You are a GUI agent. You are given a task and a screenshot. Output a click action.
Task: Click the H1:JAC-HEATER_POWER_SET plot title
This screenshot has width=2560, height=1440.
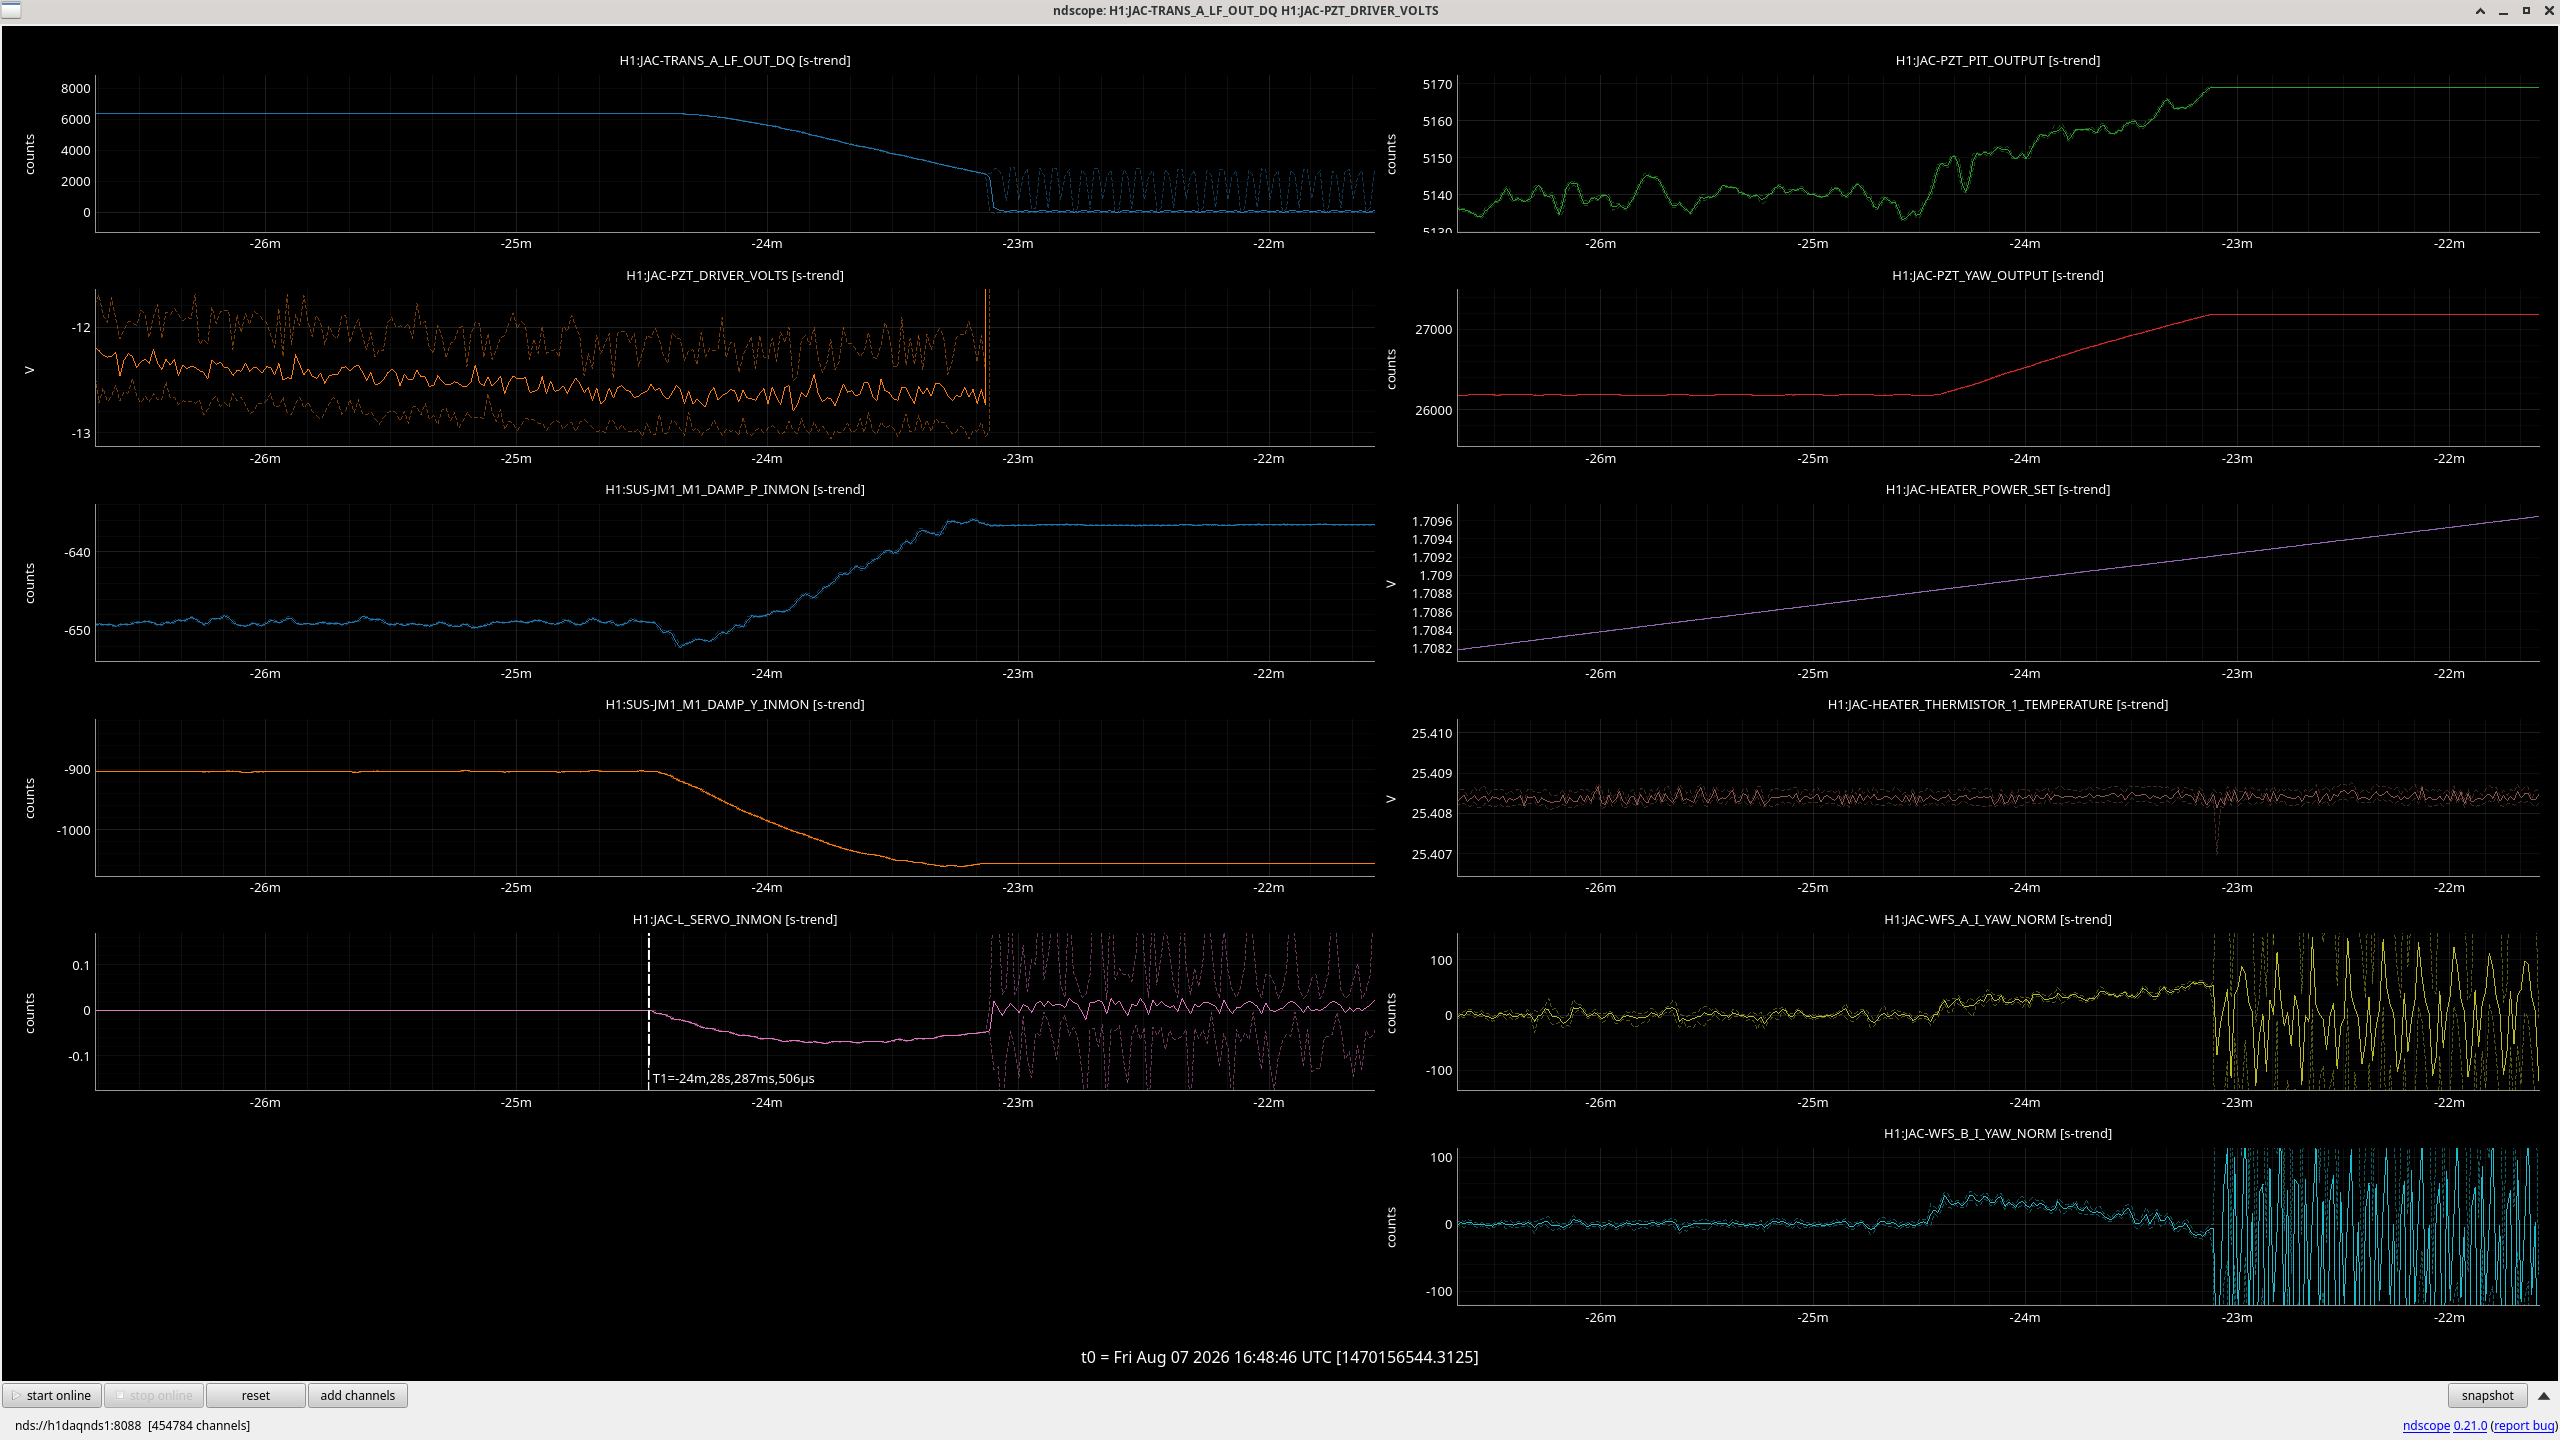pos(1997,489)
